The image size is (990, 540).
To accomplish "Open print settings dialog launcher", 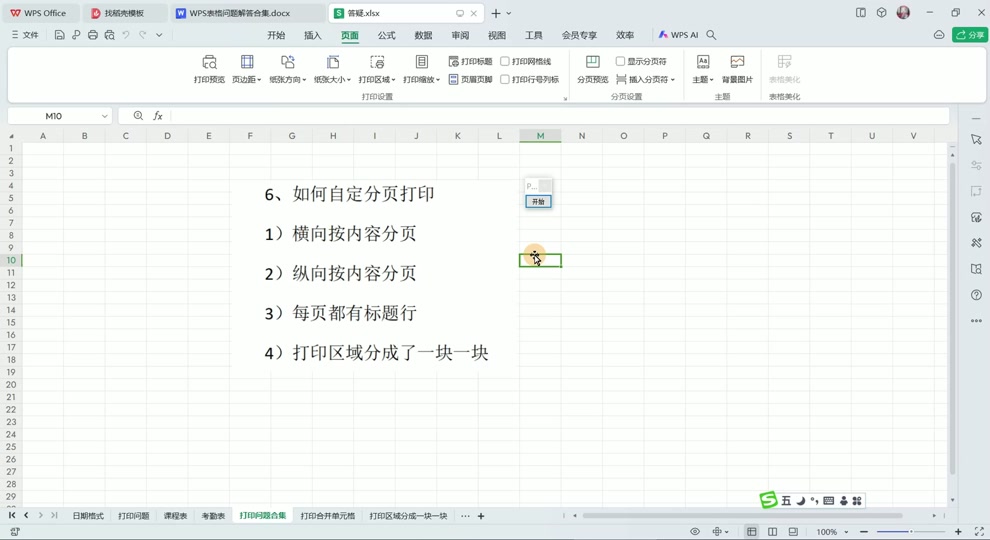I will [565, 98].
